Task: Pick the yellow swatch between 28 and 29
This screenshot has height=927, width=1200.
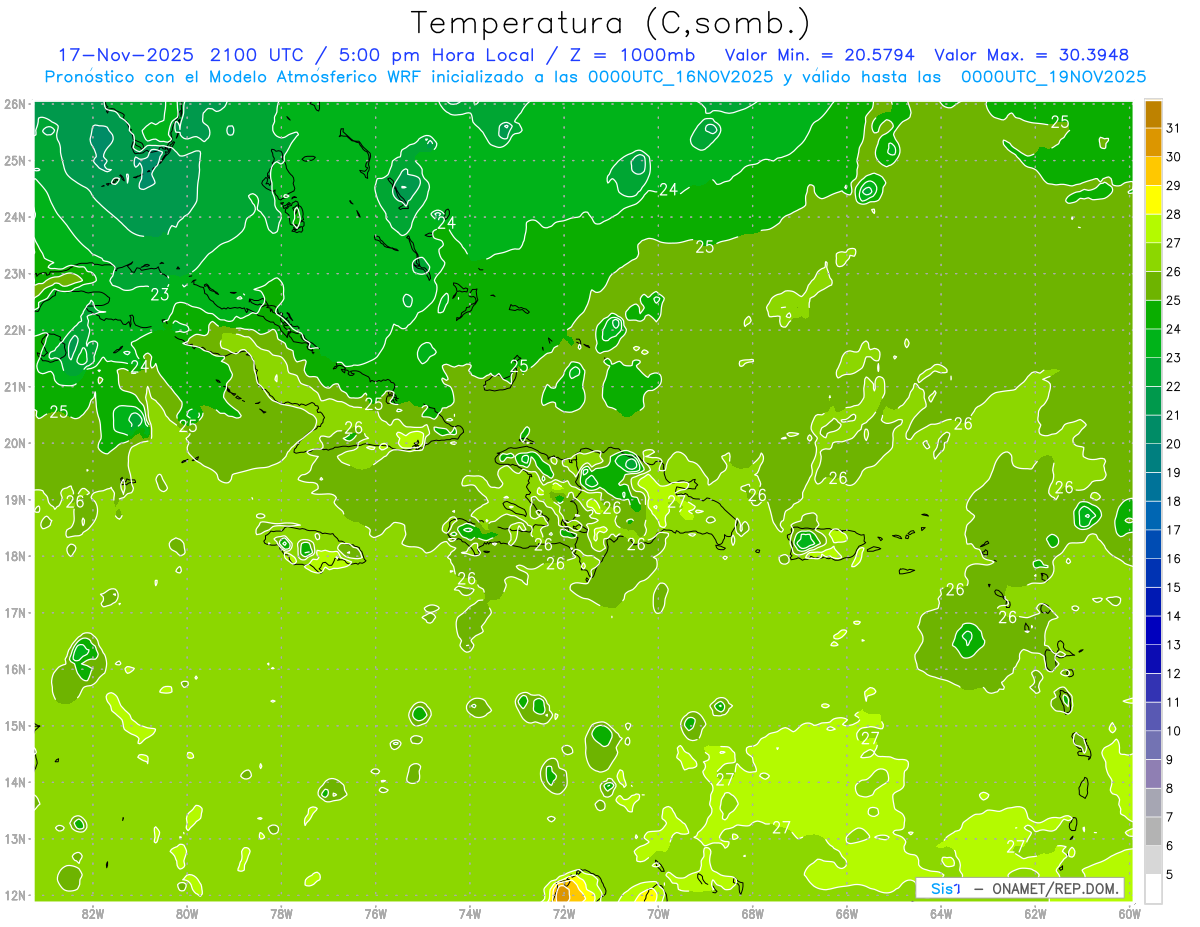Action: coord(1153,200)
